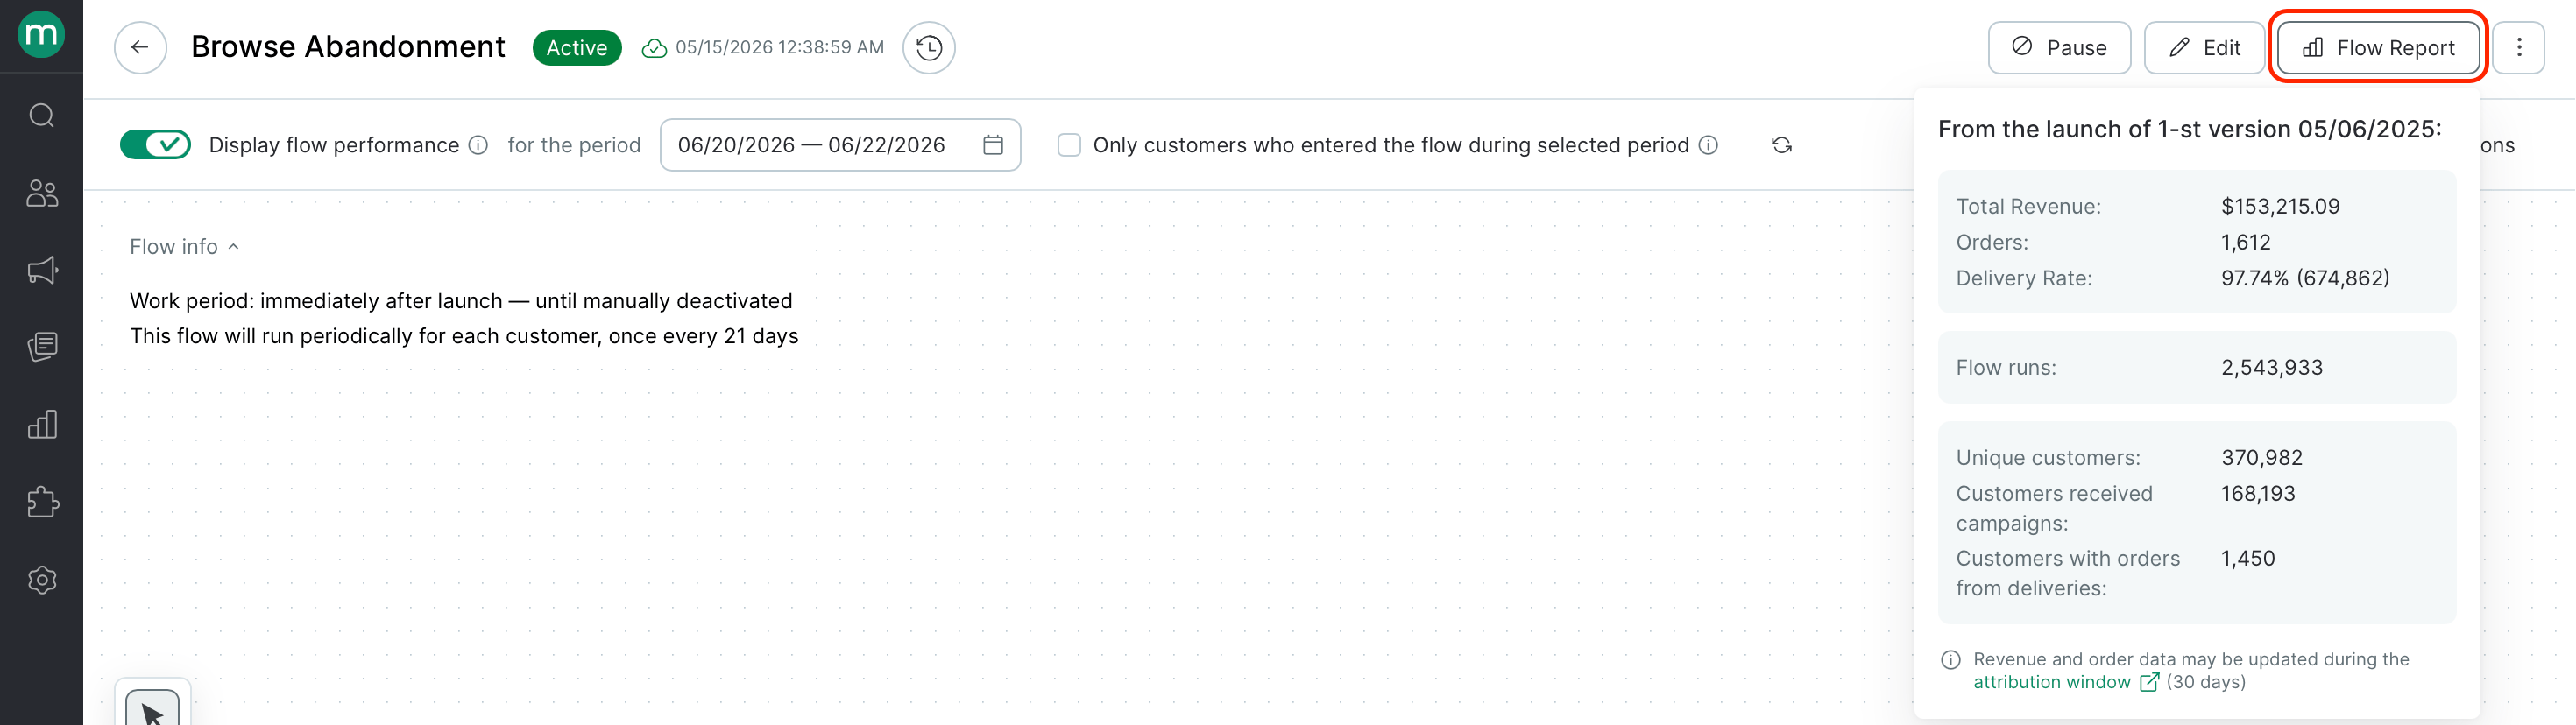Open settings via the gear icon
This screenshot has width=2576, height=725.
42,580
